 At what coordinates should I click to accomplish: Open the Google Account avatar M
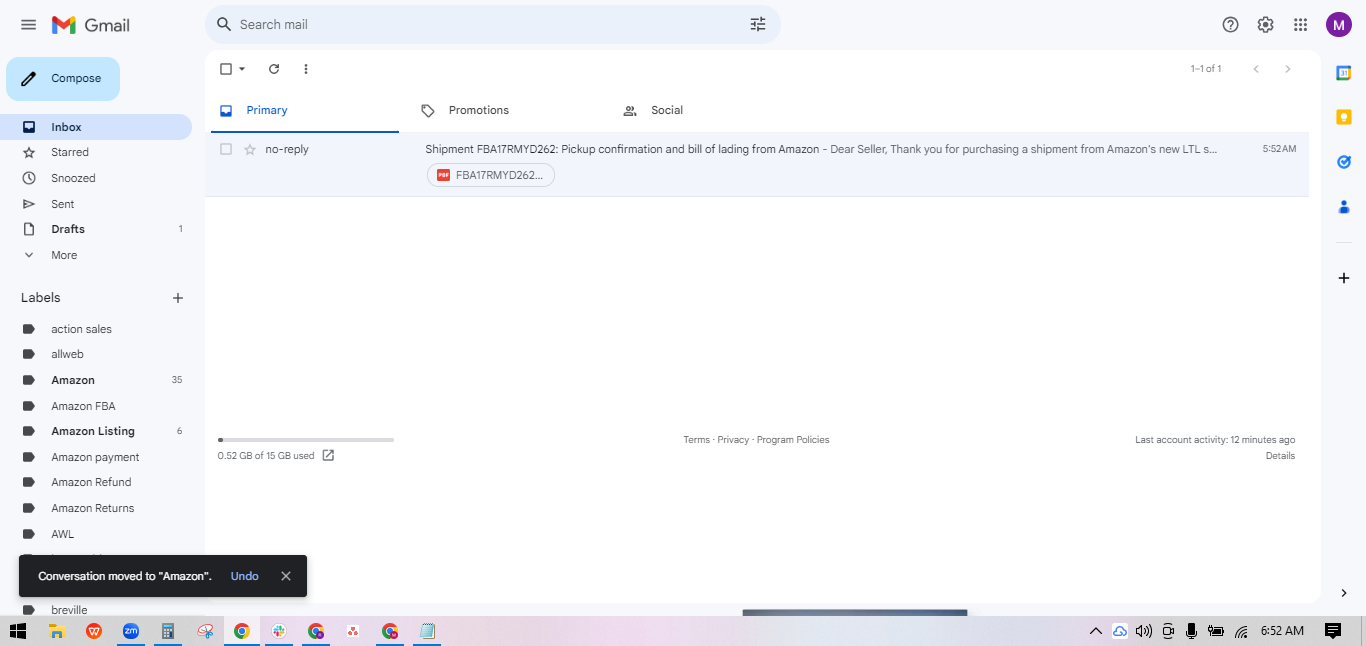coord(1339,25)
